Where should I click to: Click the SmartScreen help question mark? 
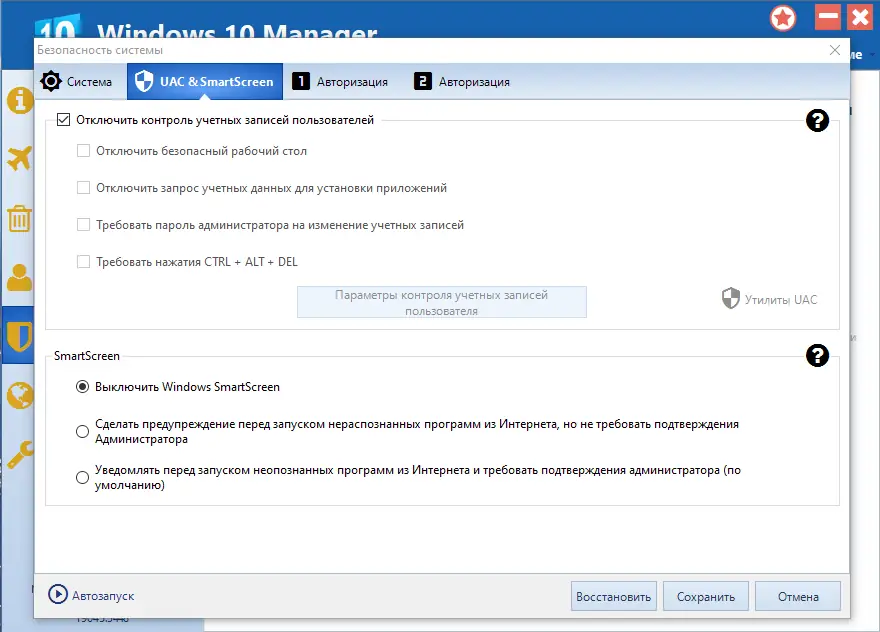818,355
